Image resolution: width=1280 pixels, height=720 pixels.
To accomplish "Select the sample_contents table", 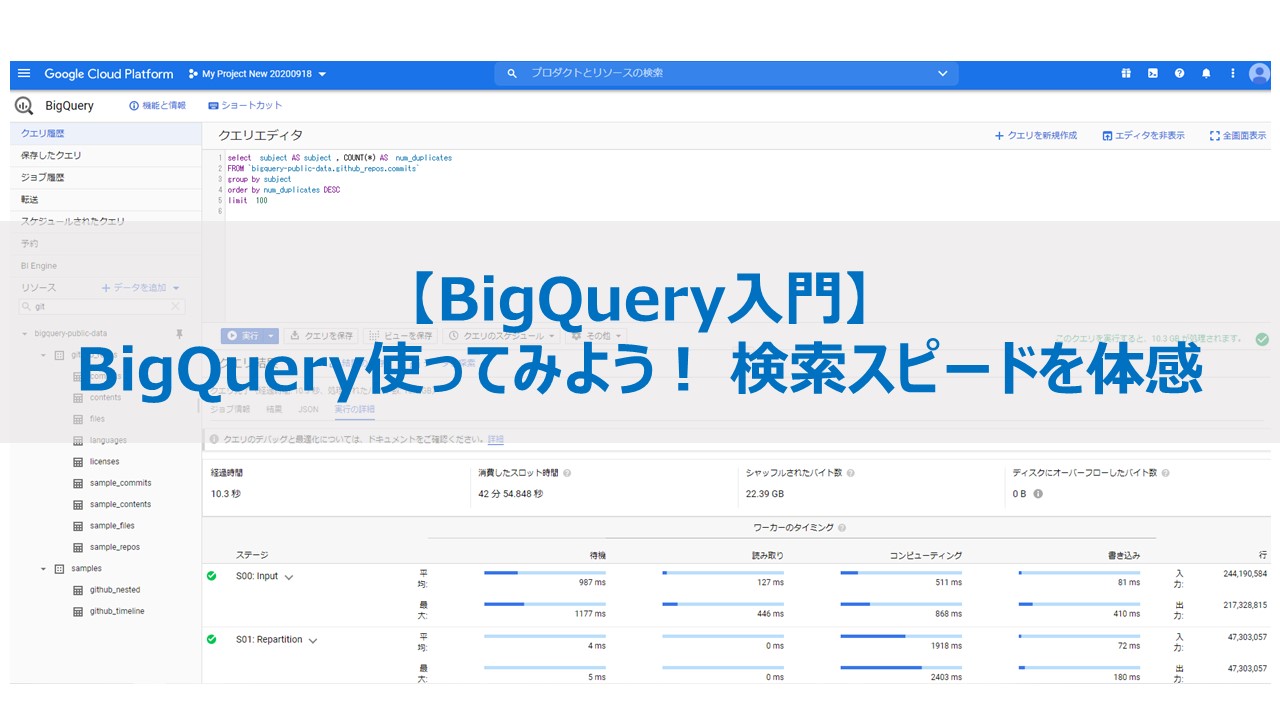I will point(121,505).
